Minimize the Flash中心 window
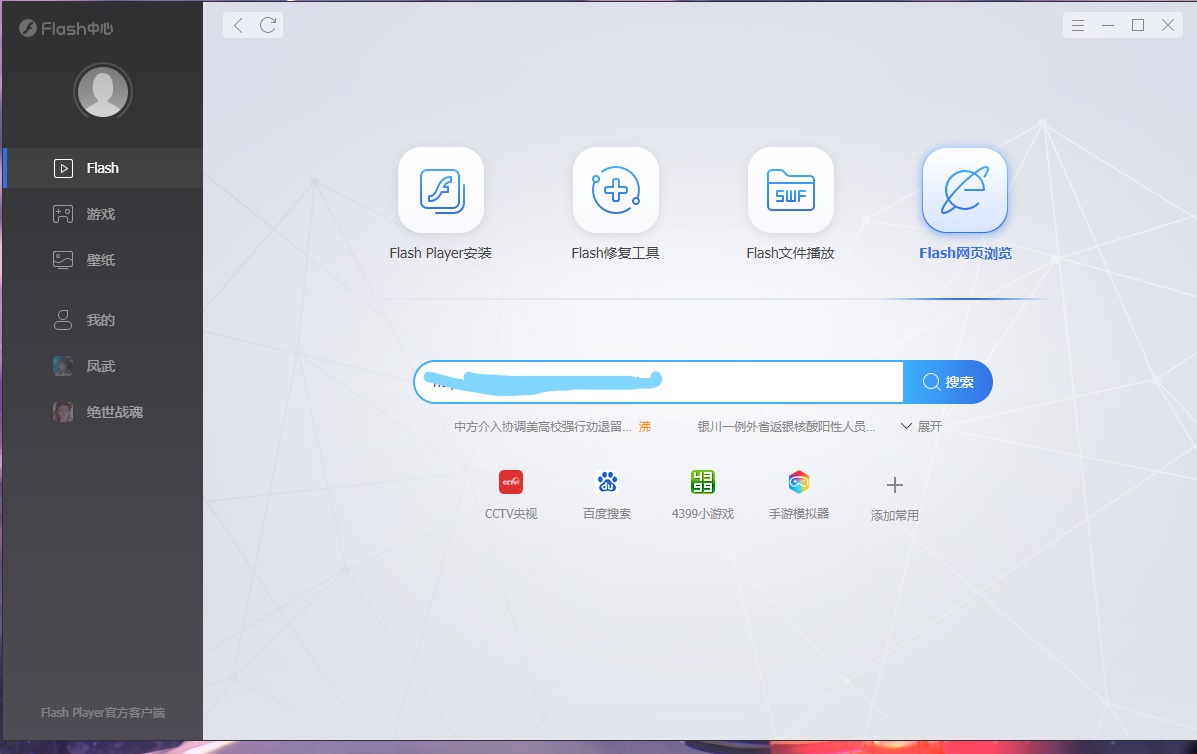Viewport: 1197px width, 754px height. click(1108, 25)
